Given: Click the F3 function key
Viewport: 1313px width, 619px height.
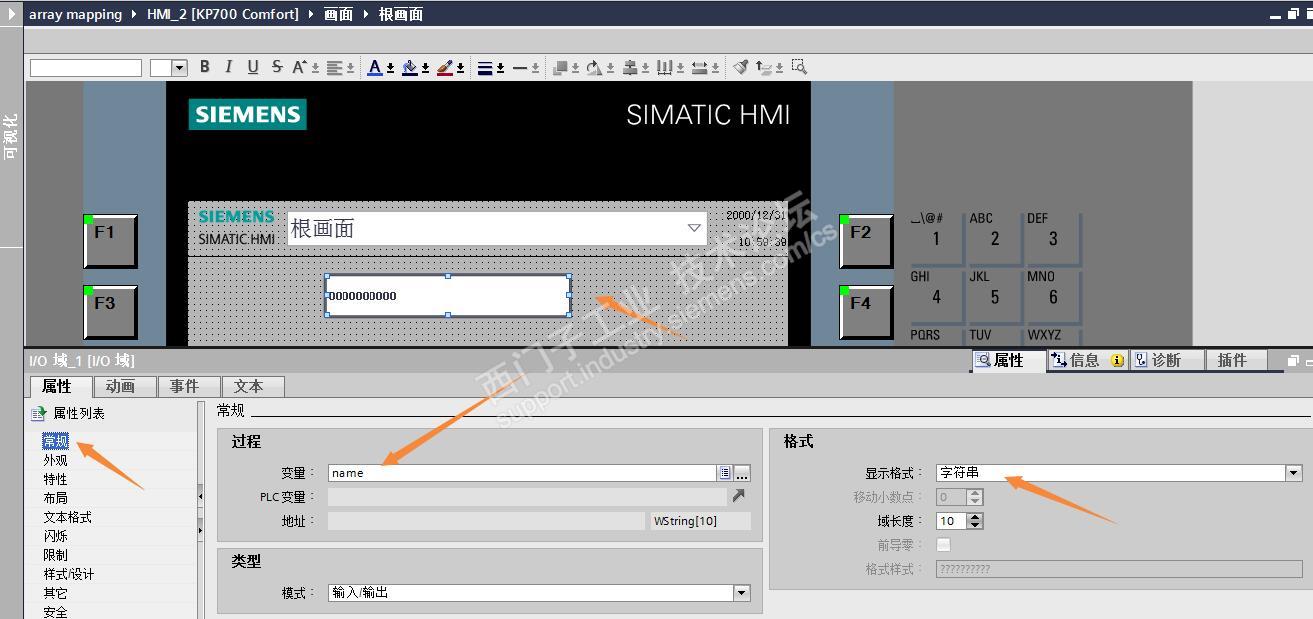Looking at the screenshot, I should tap(110, 312).
